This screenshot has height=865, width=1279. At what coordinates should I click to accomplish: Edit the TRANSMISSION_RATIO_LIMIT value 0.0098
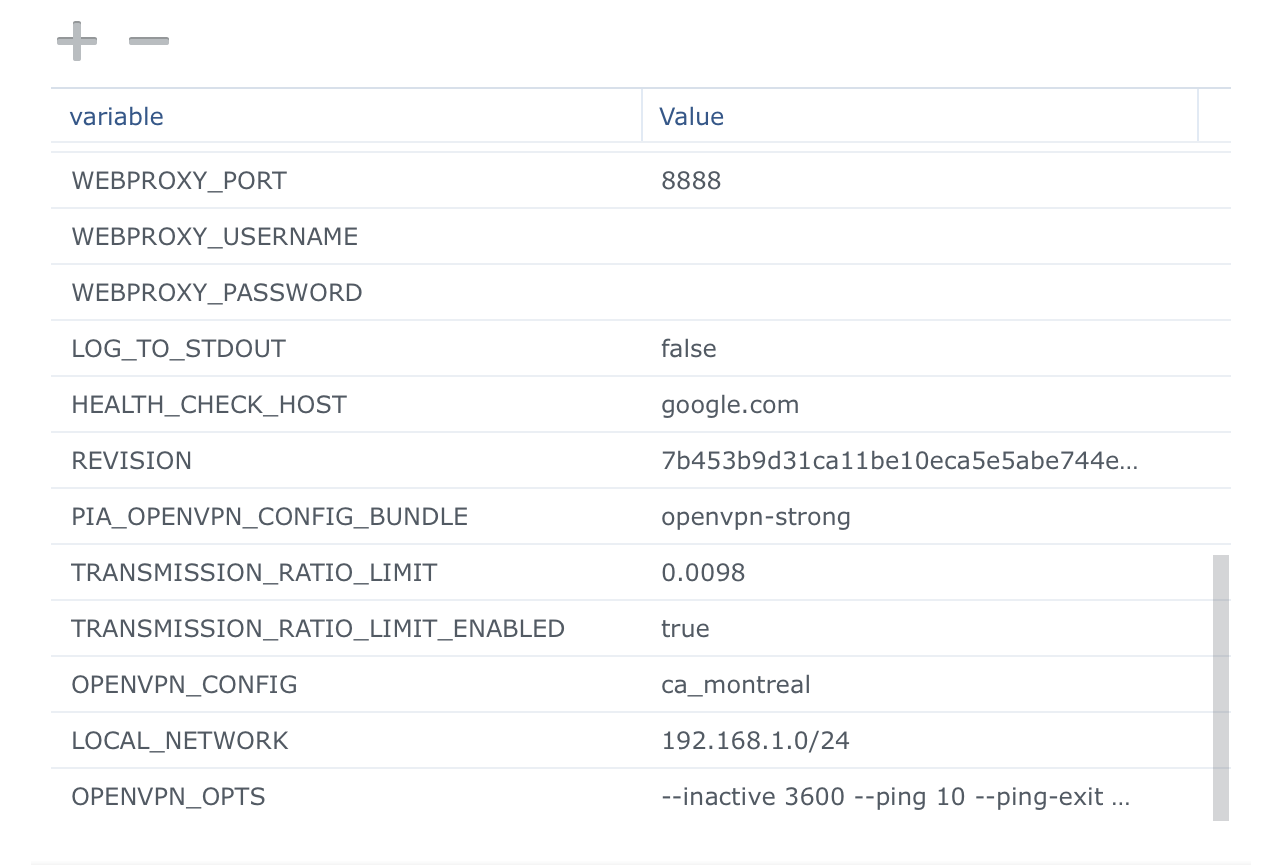(x=703, y=572)
